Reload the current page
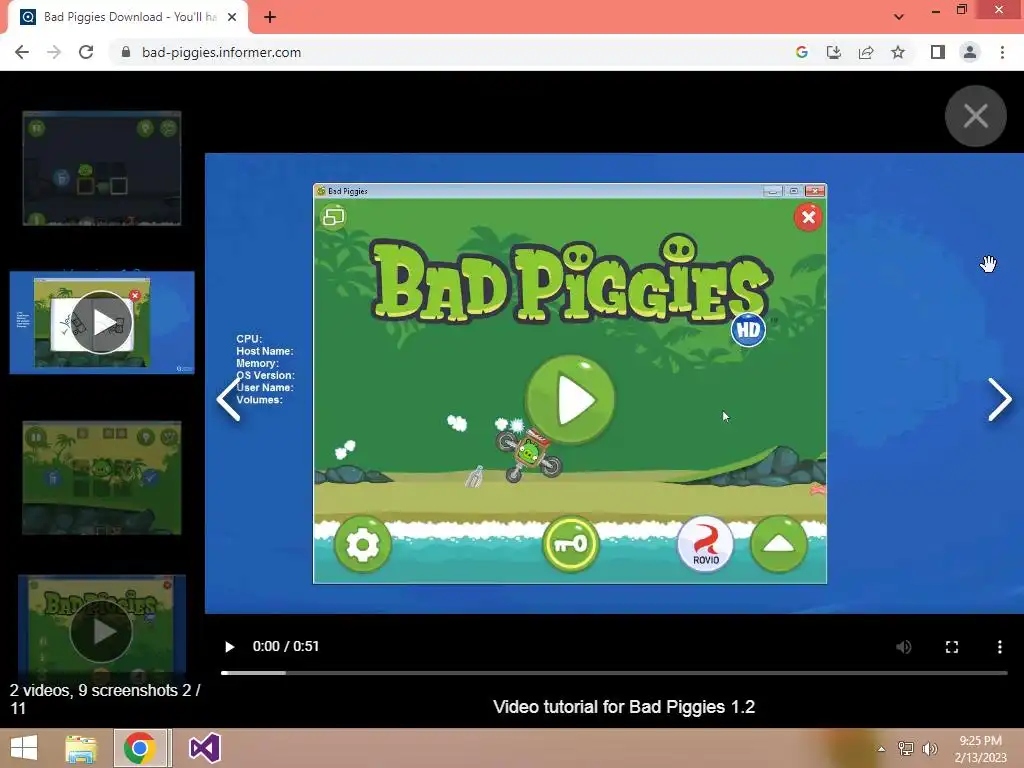The width and height of the screenshot is (1024, 768). (x=86, y=52)
